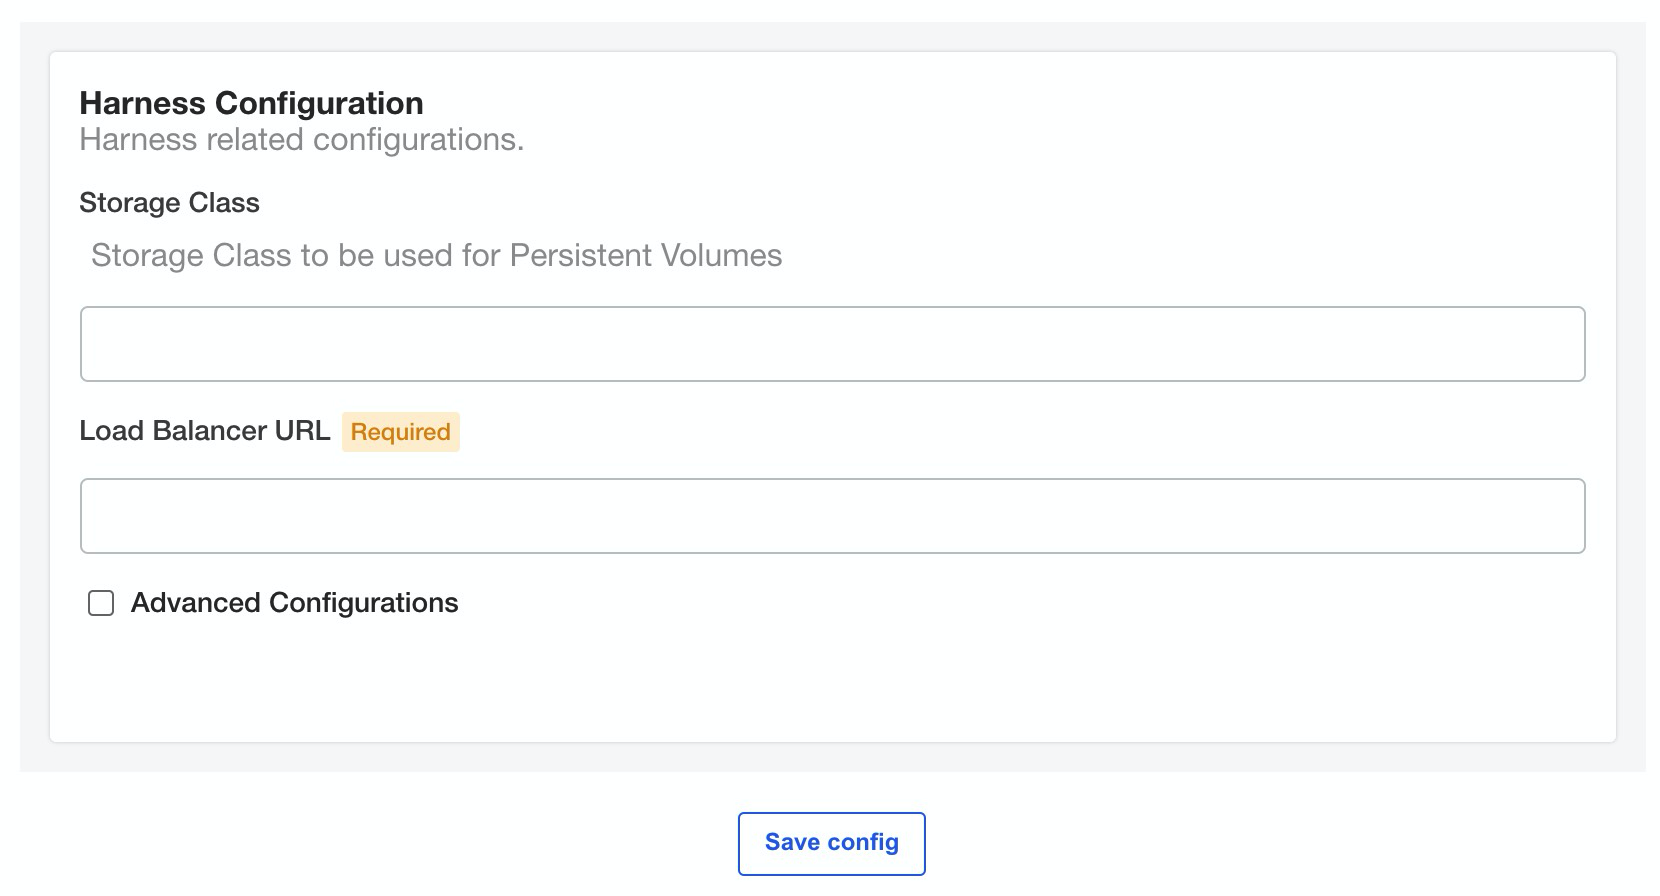Viewport: 1660px width, 896px height.
Task: Click the Persistent Volumes help description
Action: point(436,256)
